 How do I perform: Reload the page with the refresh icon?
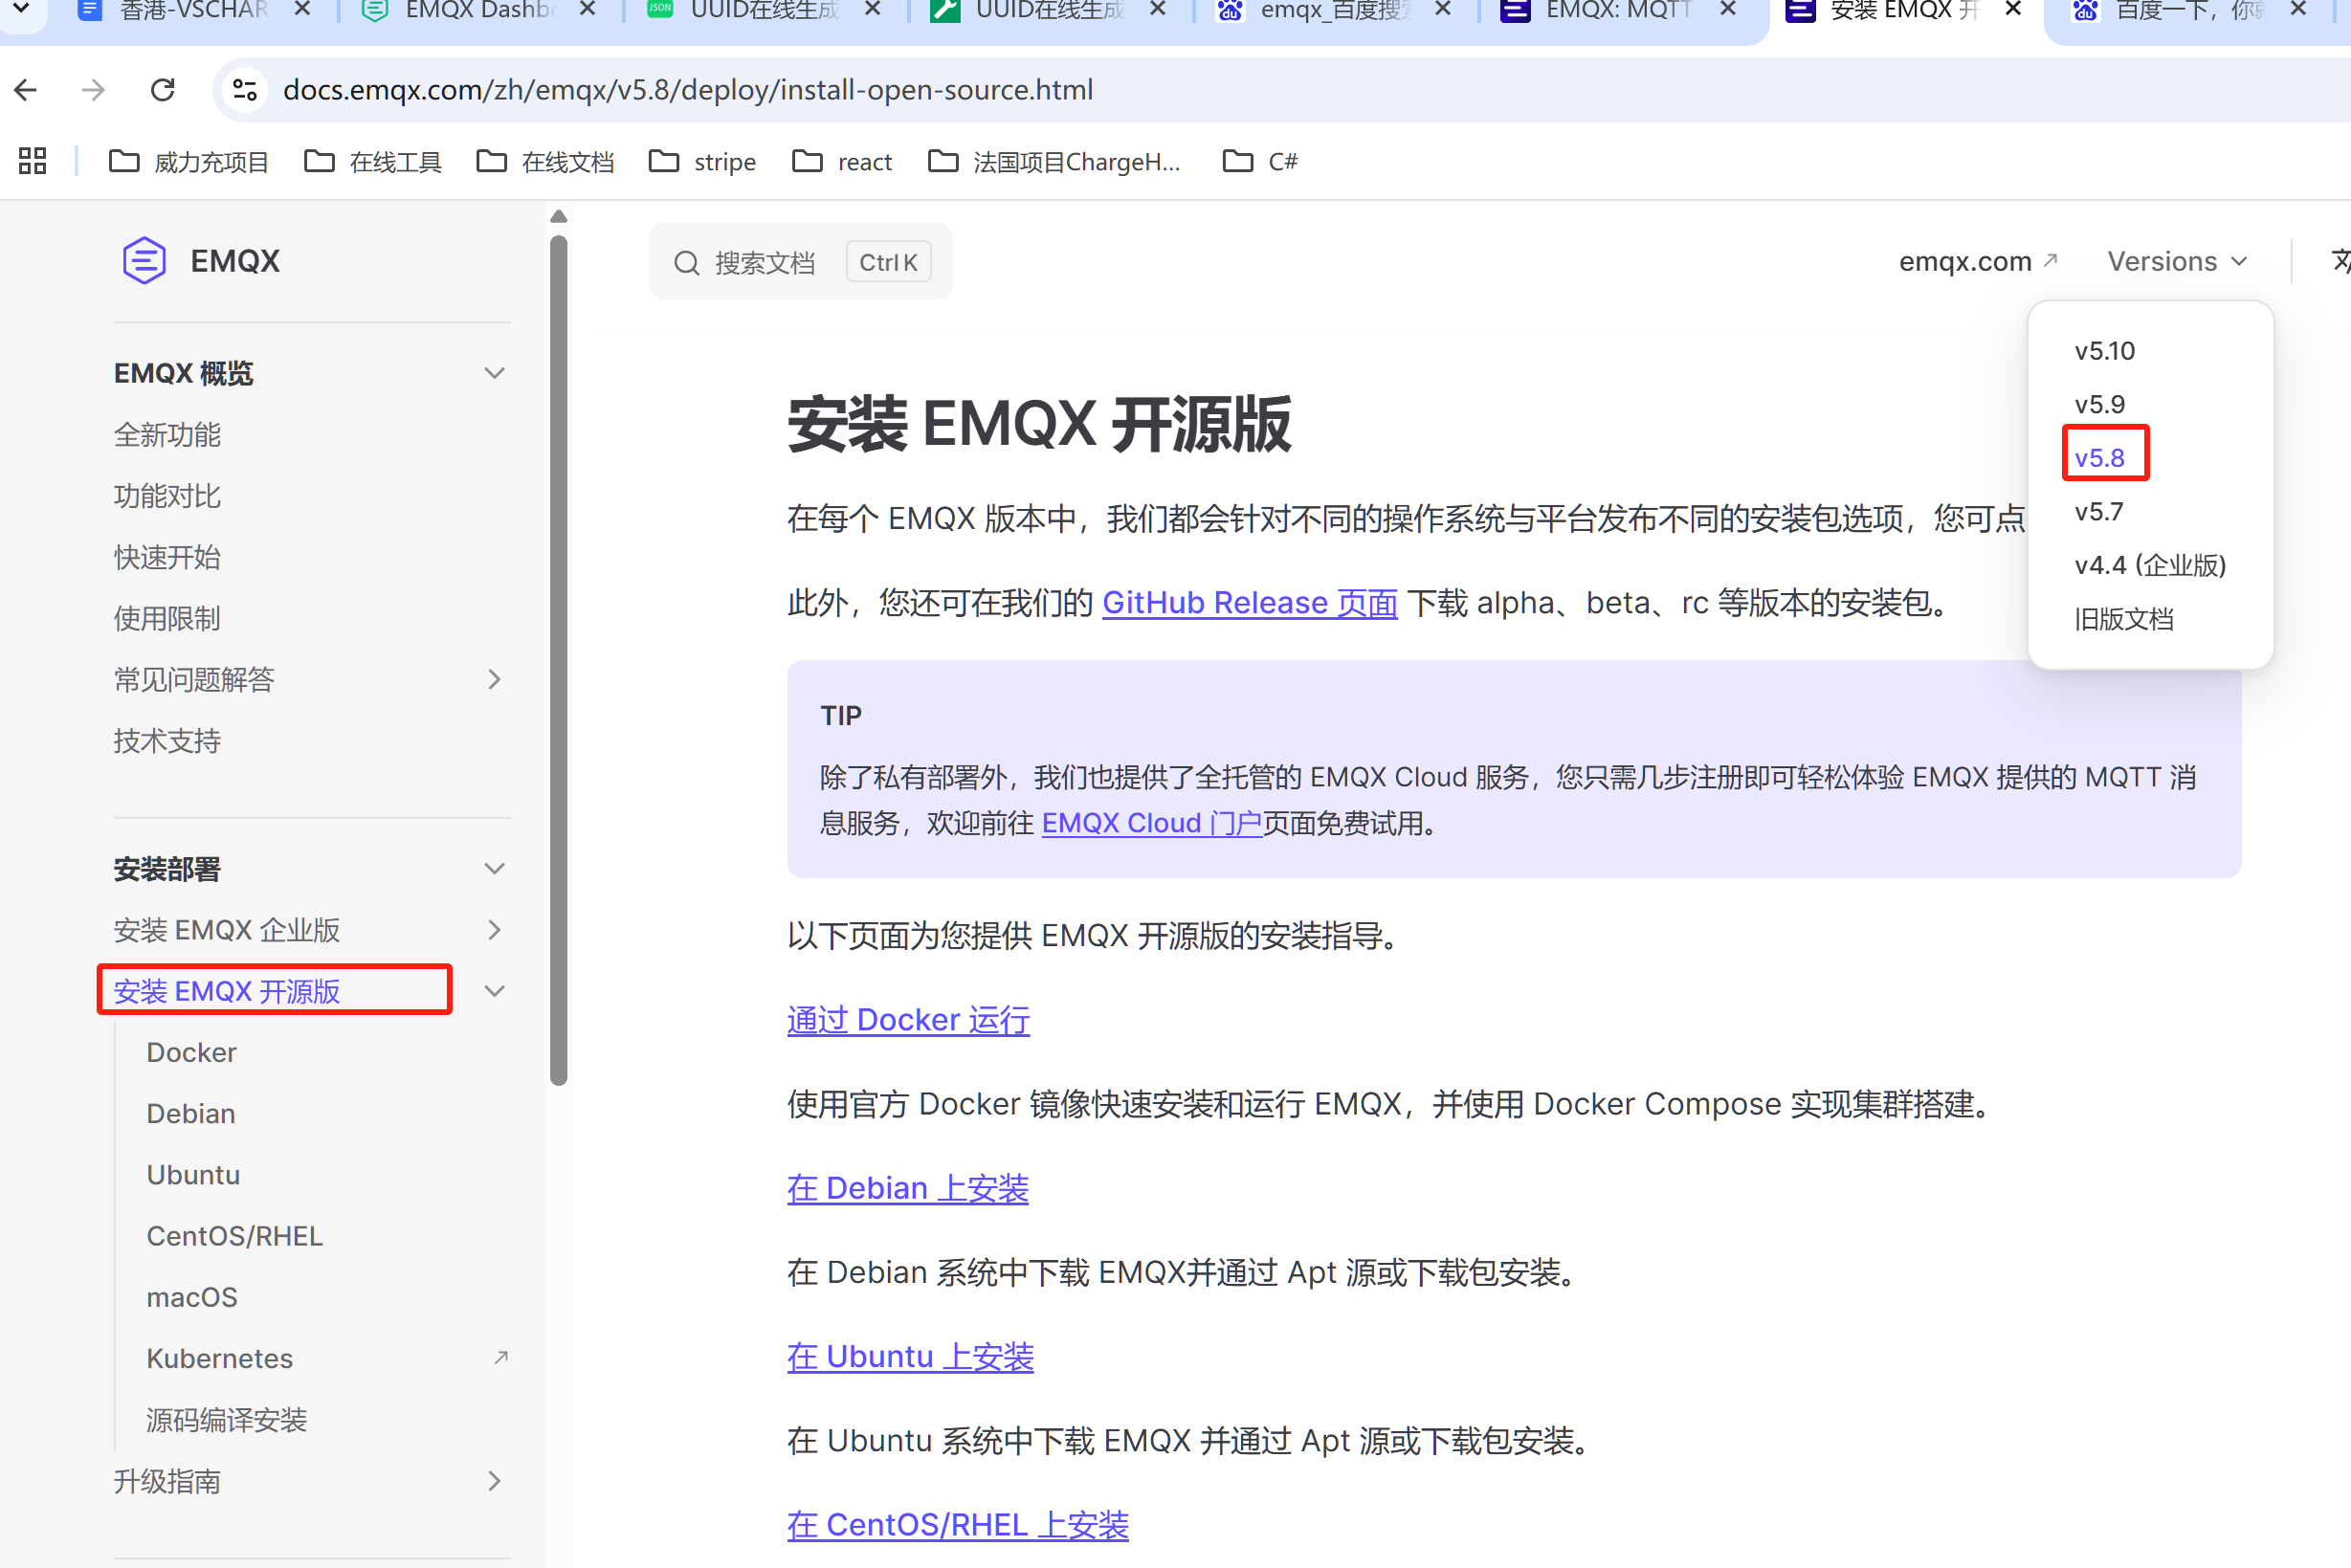[x=163, y=90]
